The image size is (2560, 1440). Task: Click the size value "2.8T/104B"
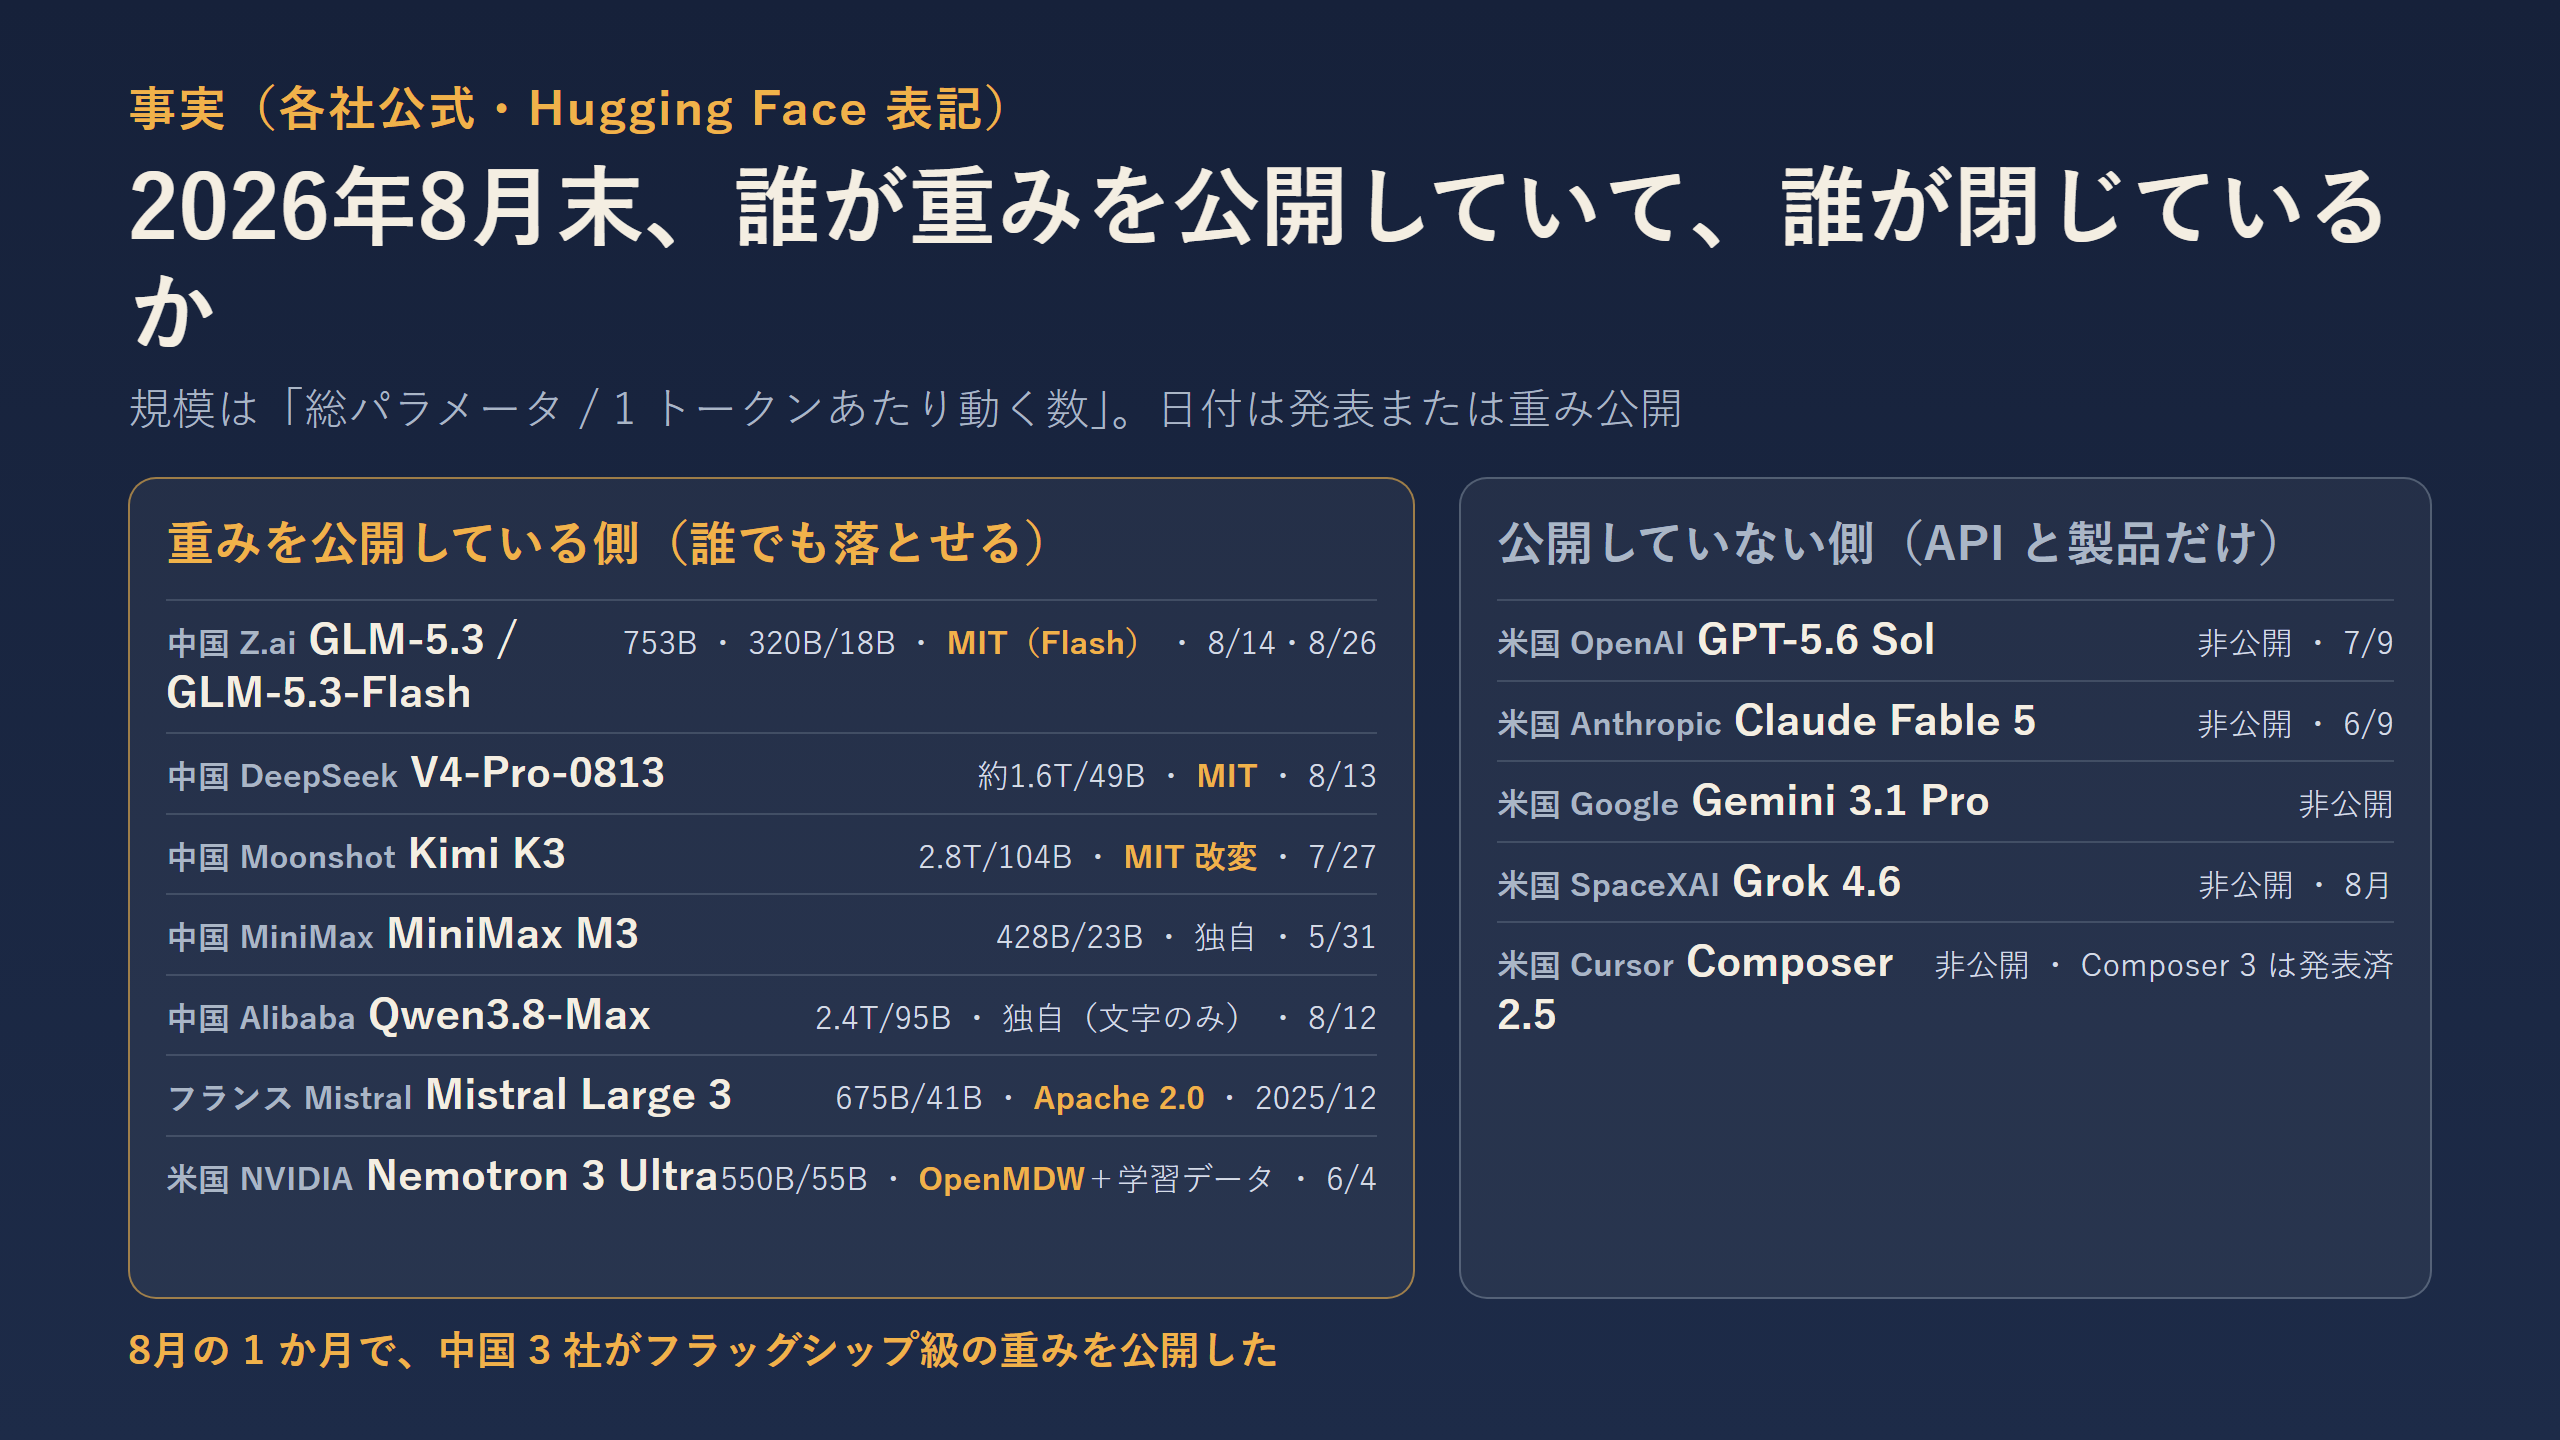[x=995, y=857]
